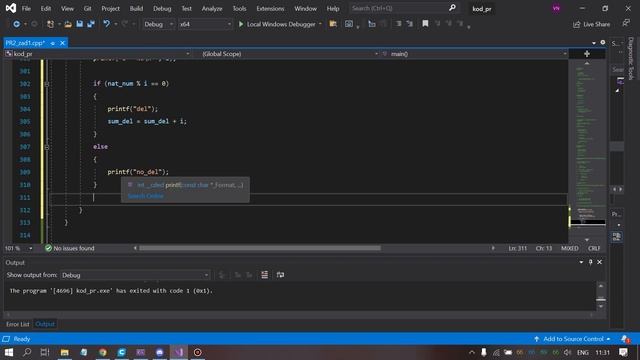Click the Clear All output icon
Screen dimensions: 640x360
[264, 275]
